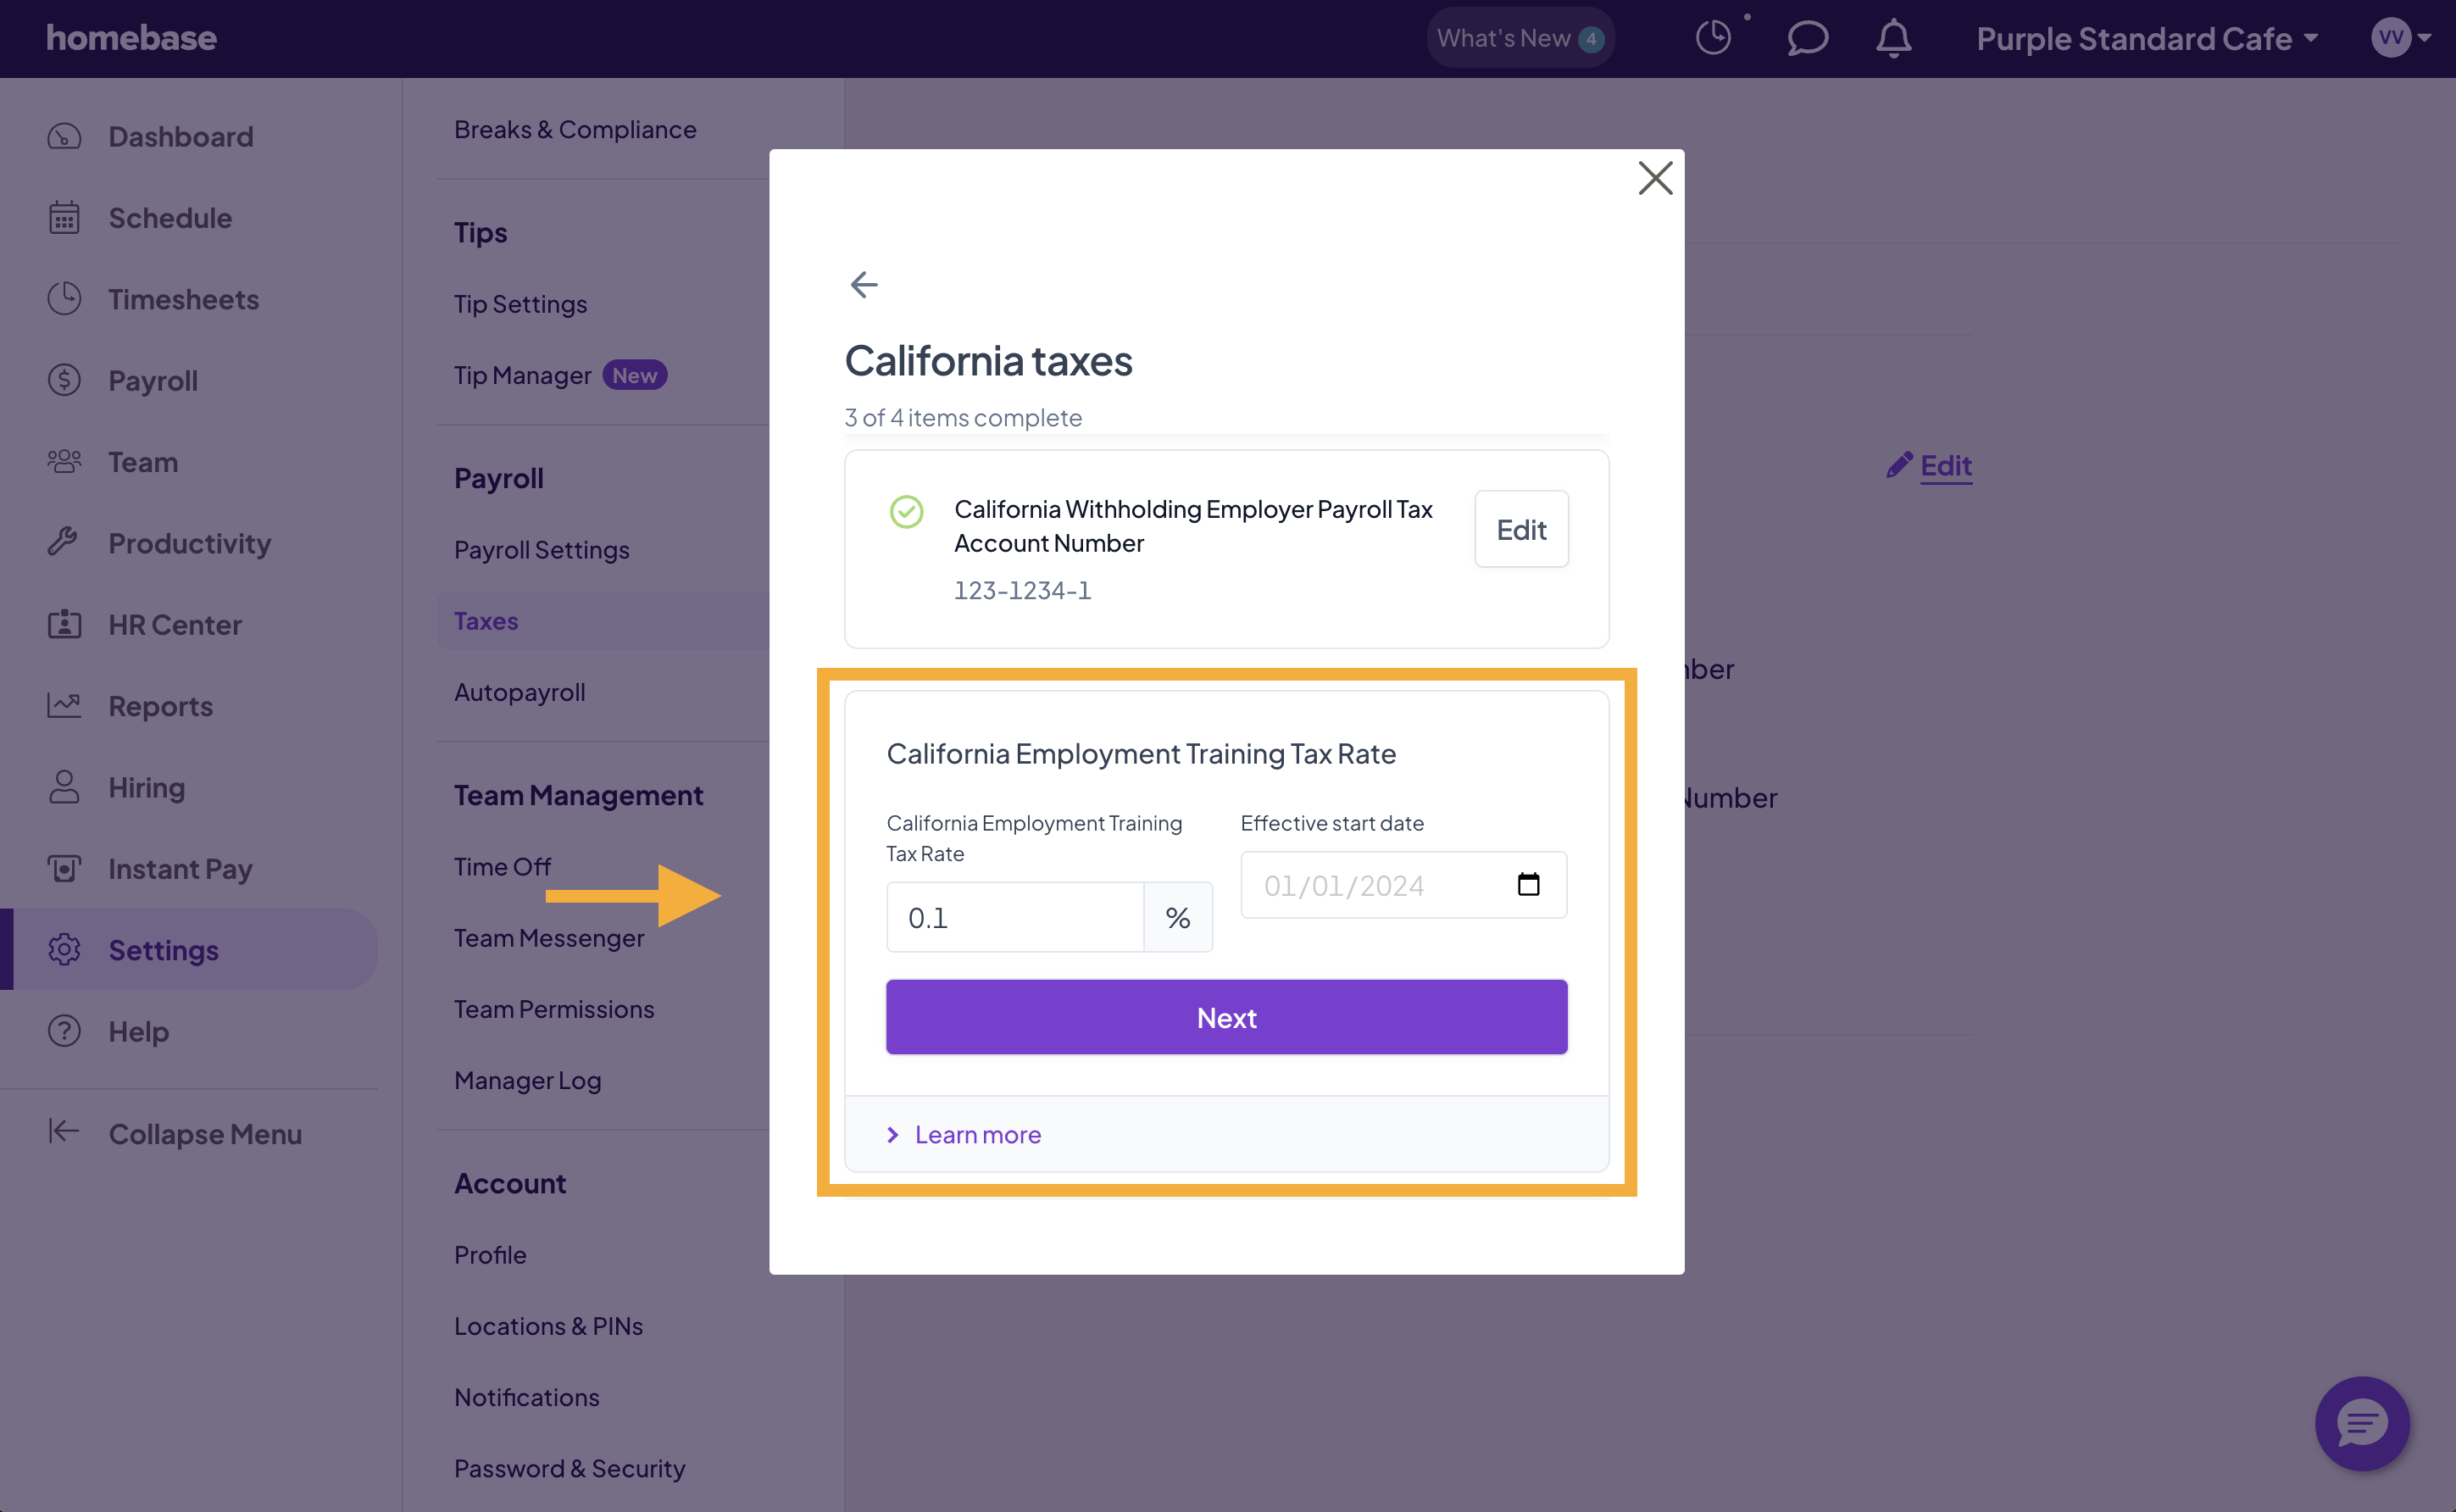Focus the Training Tax Rate input
Screen dimensions: 2456x1512
click(x=1015, y=917)
